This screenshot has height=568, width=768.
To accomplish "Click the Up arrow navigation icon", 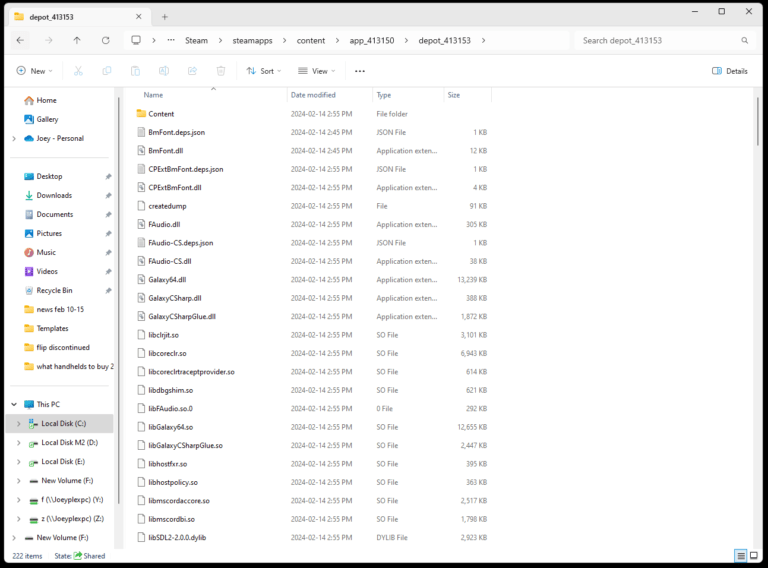I will click(x=77, y=40).
